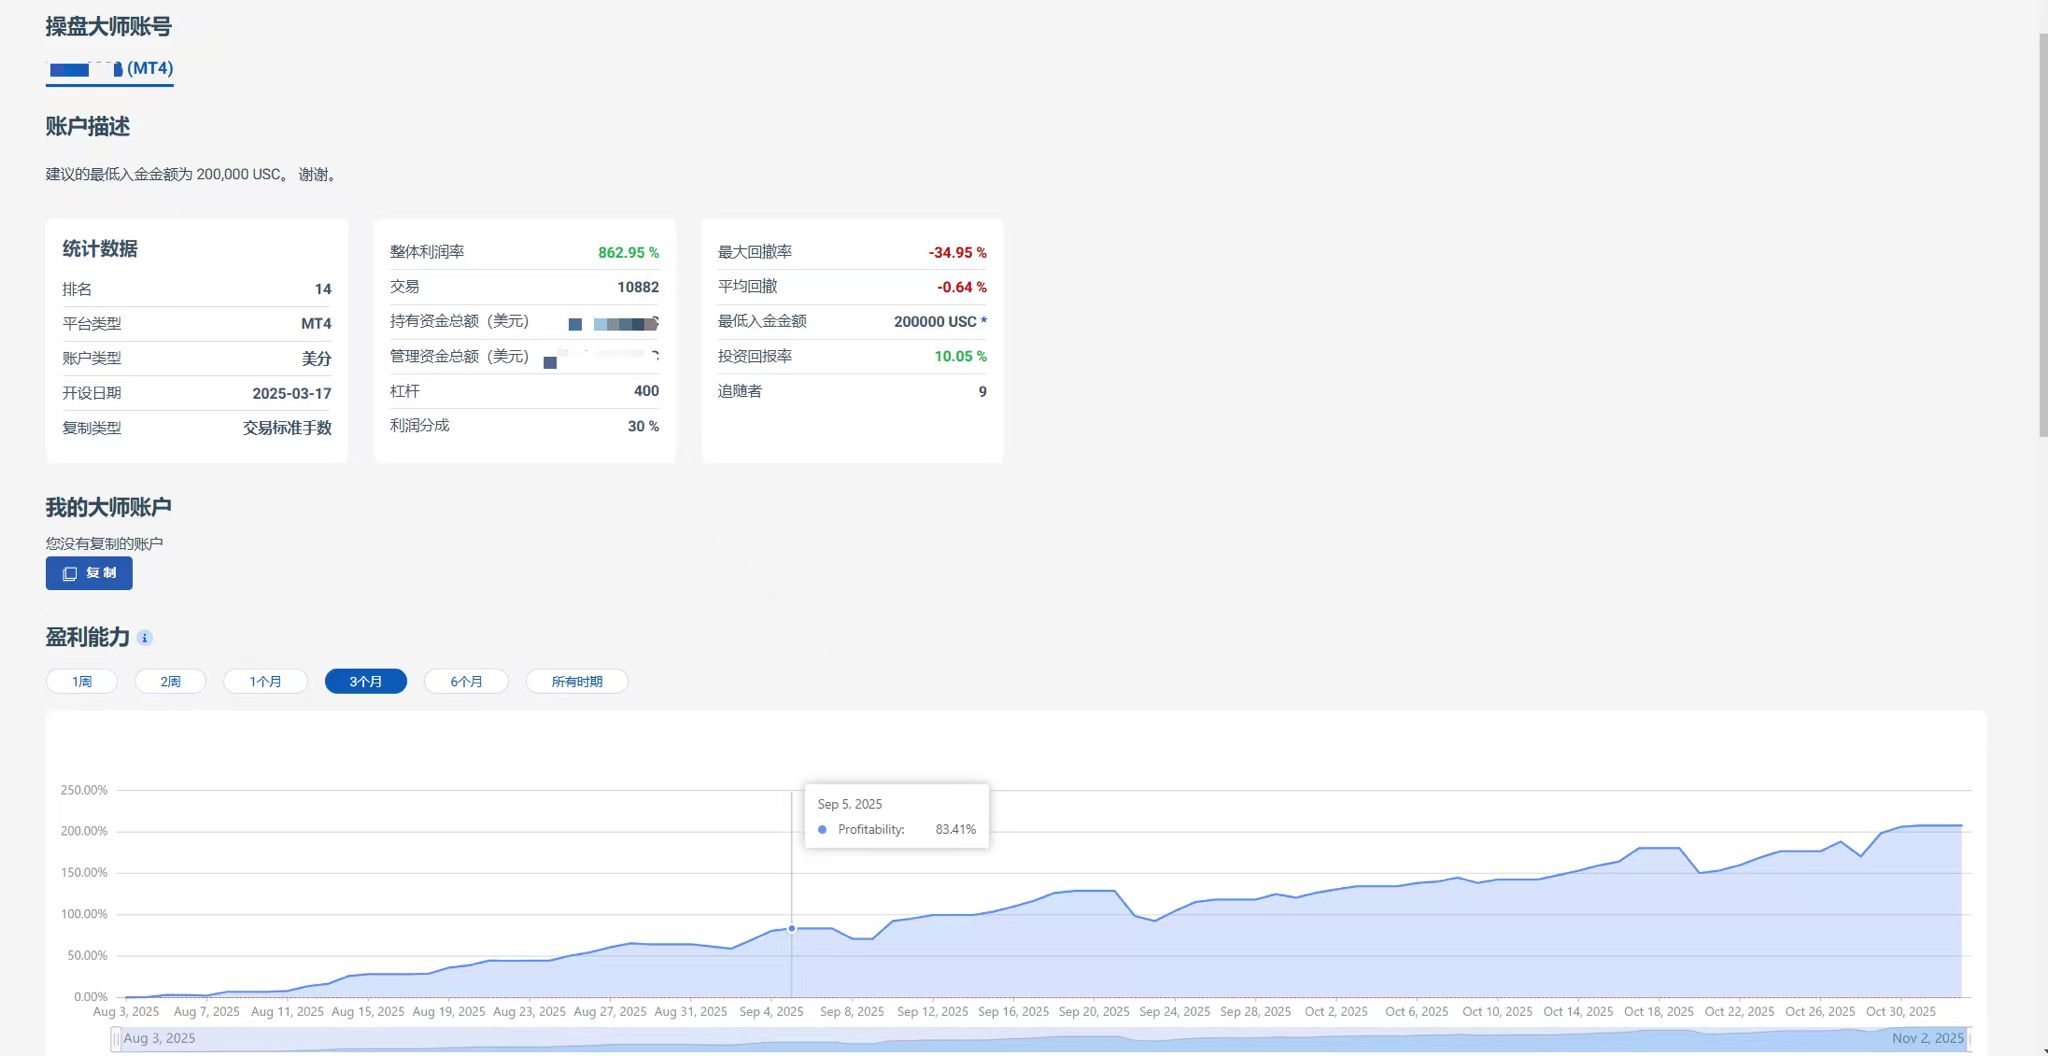Click the 复制 copy button
The height and width of the screenshot is (1056, 2048).
pos(89,573)
